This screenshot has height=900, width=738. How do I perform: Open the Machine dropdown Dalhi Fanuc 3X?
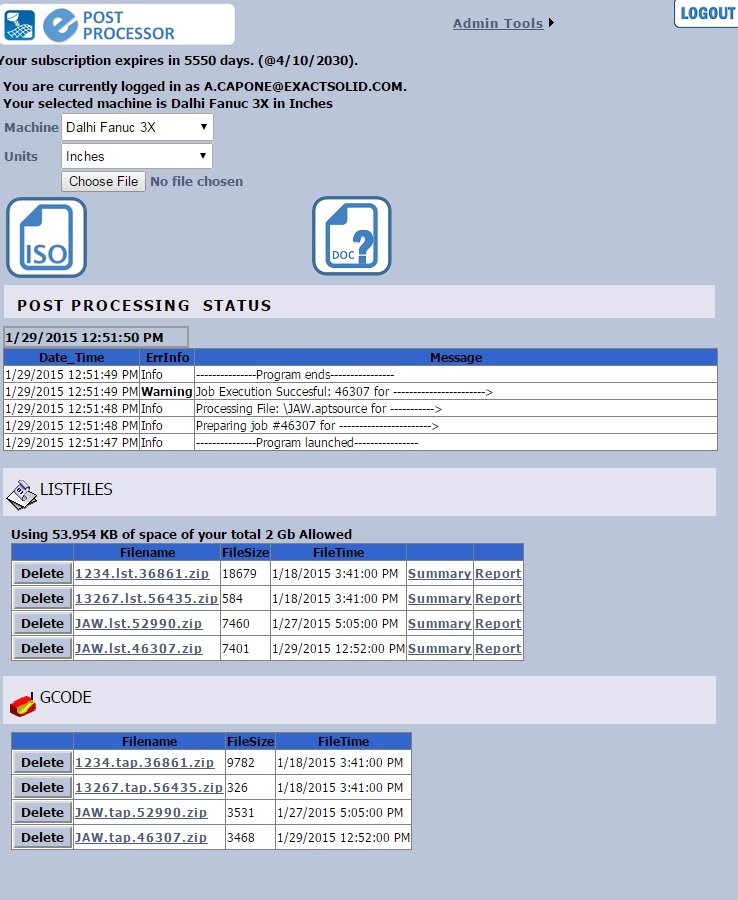click(137, 127)
